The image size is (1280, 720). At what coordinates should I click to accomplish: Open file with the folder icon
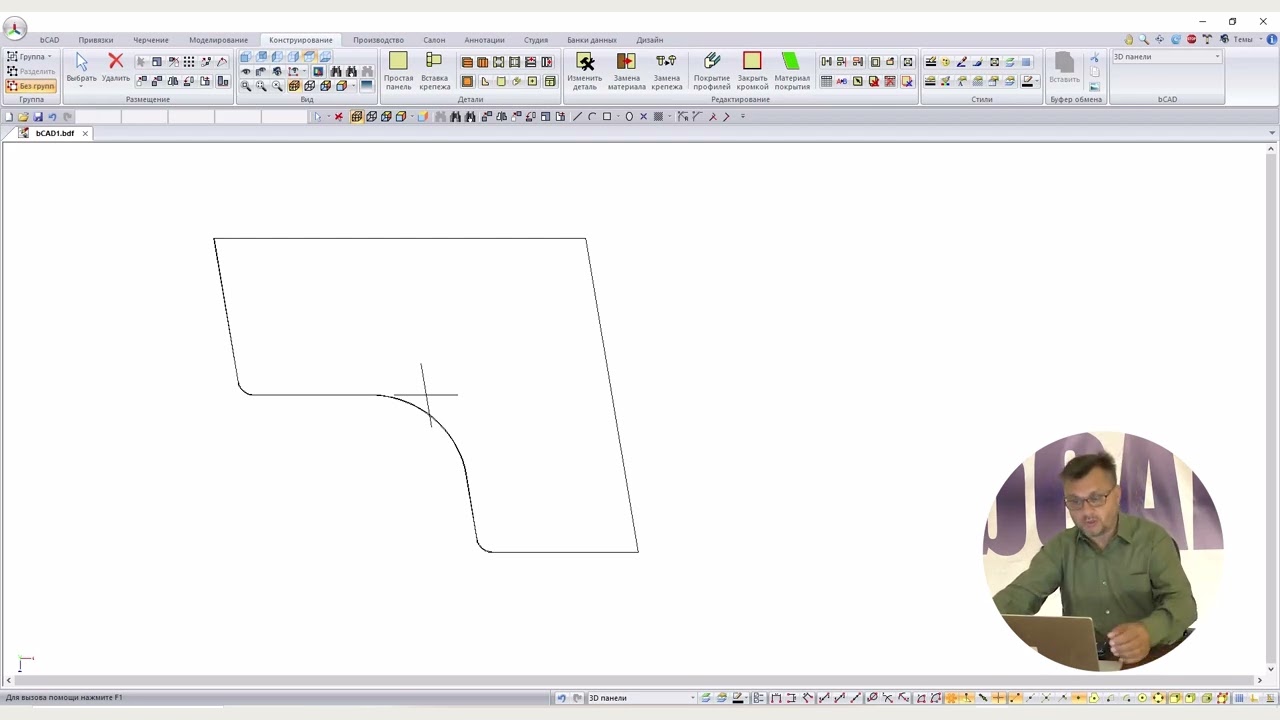[x=23, y=117]
